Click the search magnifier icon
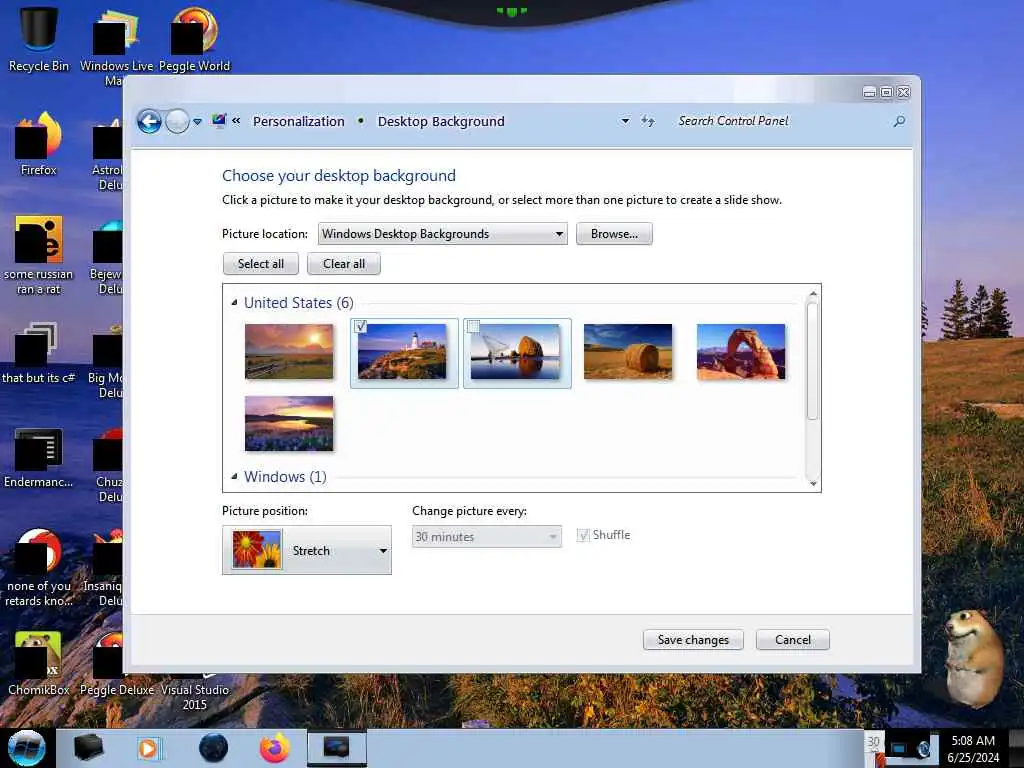Screen dimensions: 1024x768 (x=899, y=121)
